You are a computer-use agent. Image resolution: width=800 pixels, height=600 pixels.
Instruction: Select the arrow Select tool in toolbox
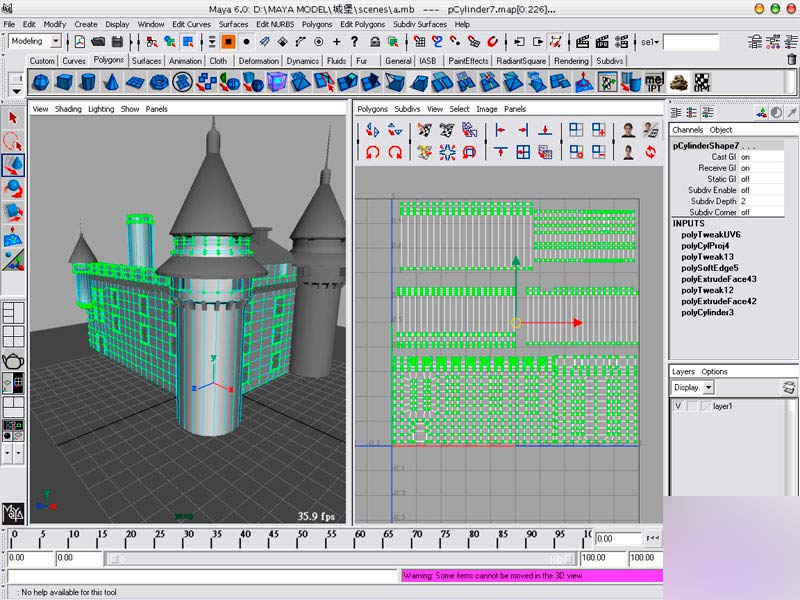coord(13,118)
